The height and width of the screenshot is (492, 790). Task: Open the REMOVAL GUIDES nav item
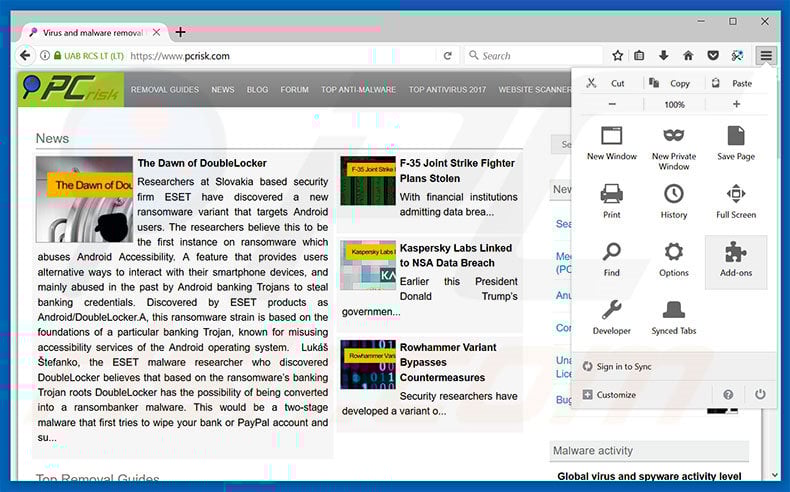(165, 90)
